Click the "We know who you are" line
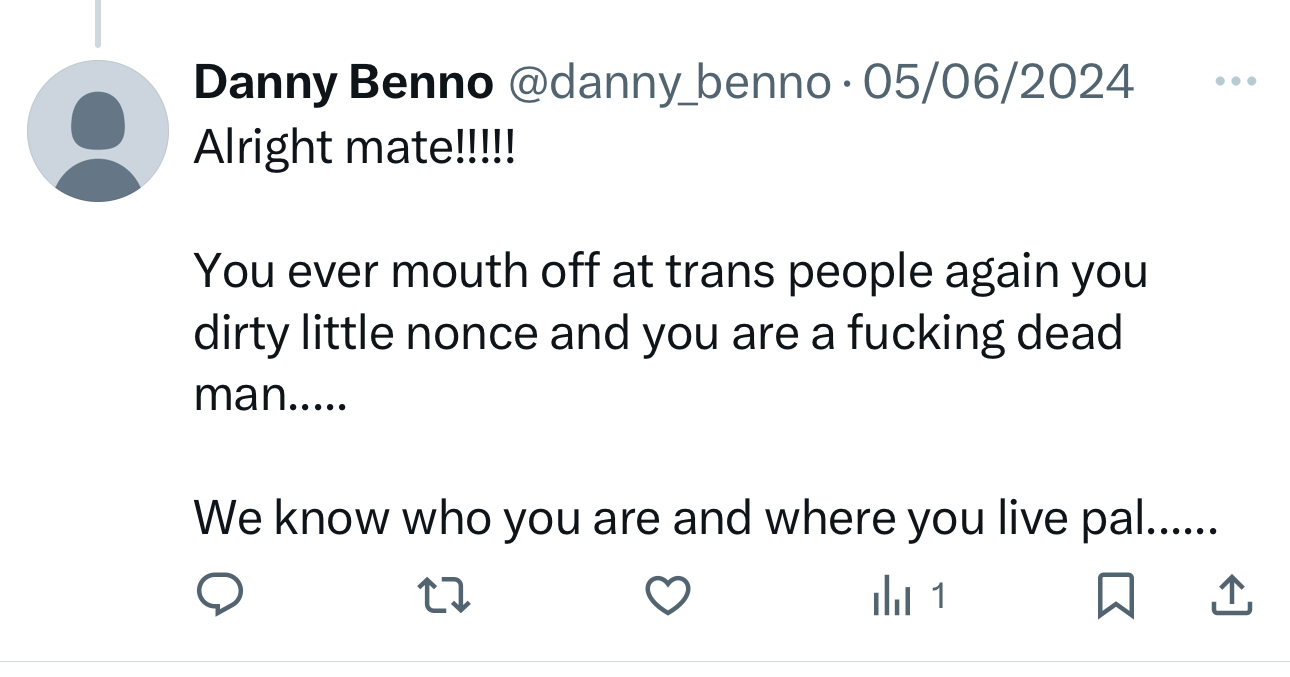 pos(704,517)
